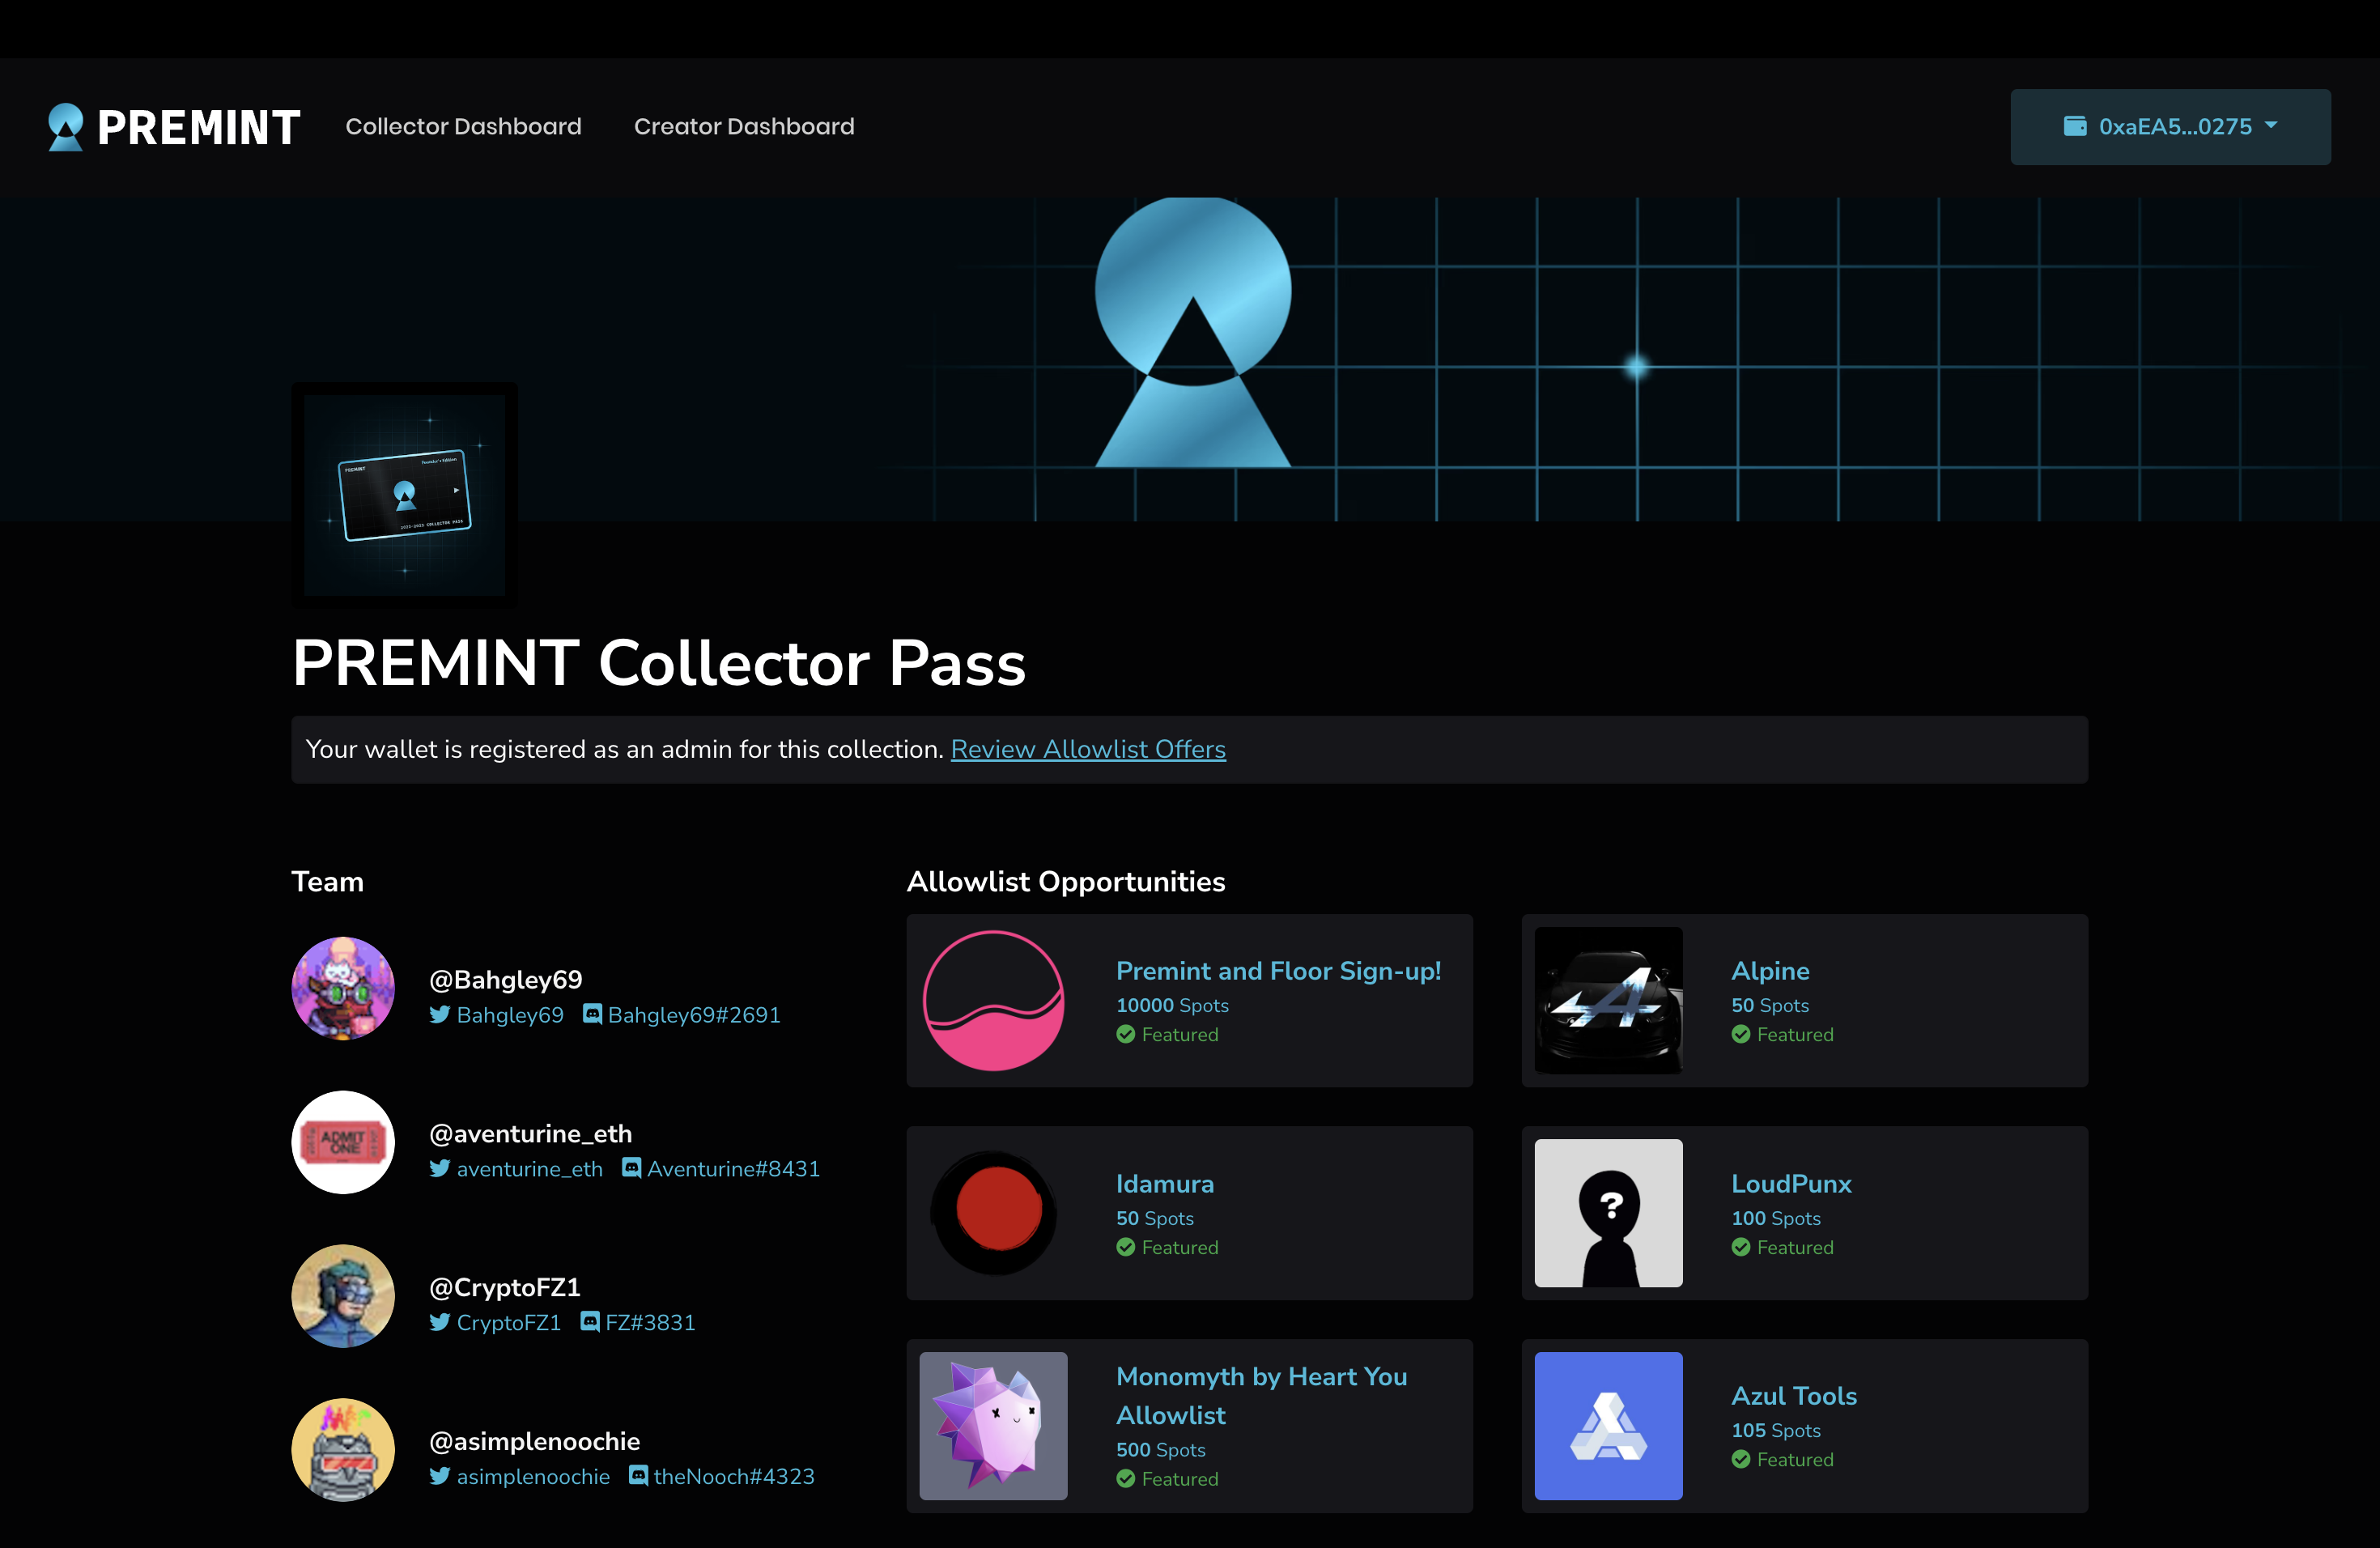Open the aventurine_eth Twitter link
This screenshot has width=2380, height=1548.
(x=530, y=1169)
